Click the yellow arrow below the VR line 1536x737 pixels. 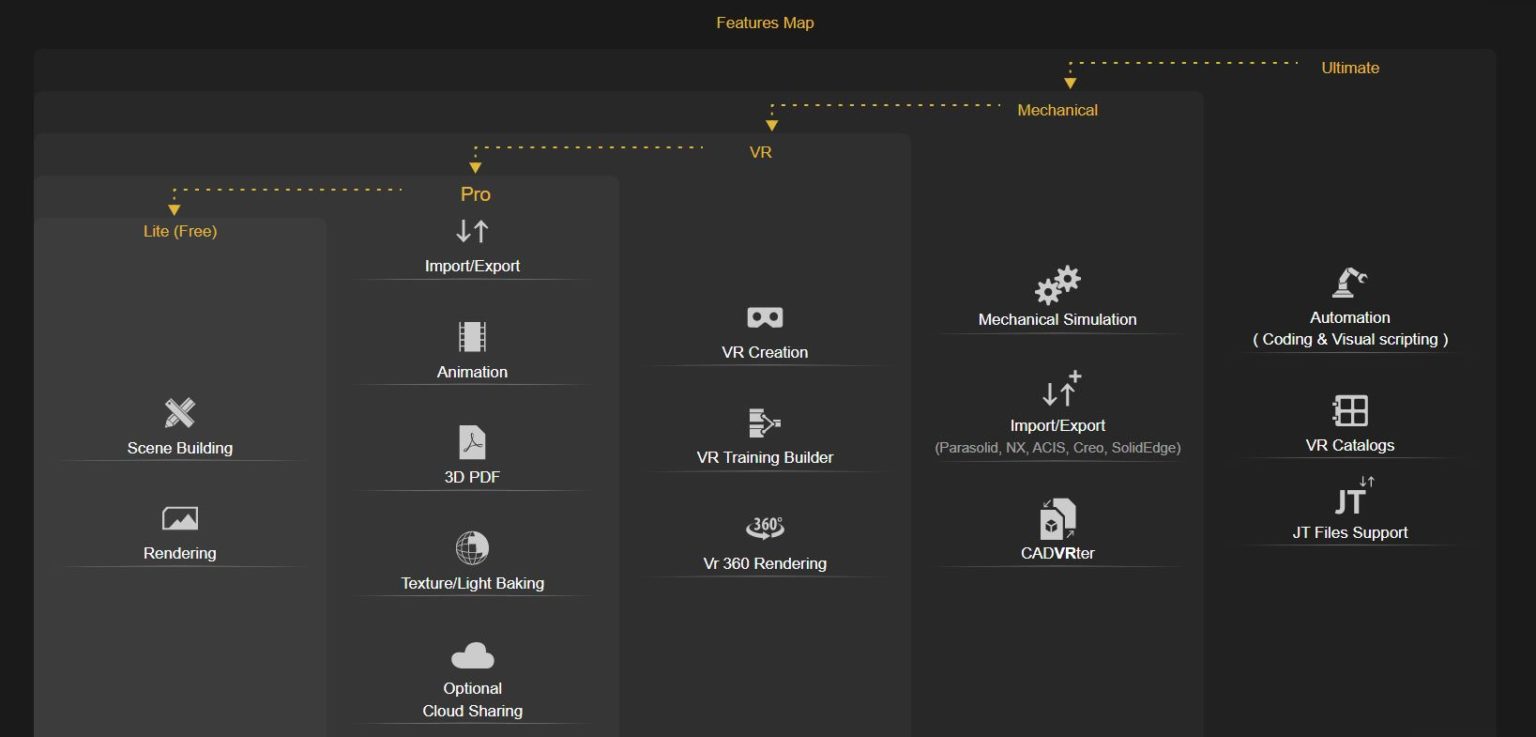pos(476,167)
